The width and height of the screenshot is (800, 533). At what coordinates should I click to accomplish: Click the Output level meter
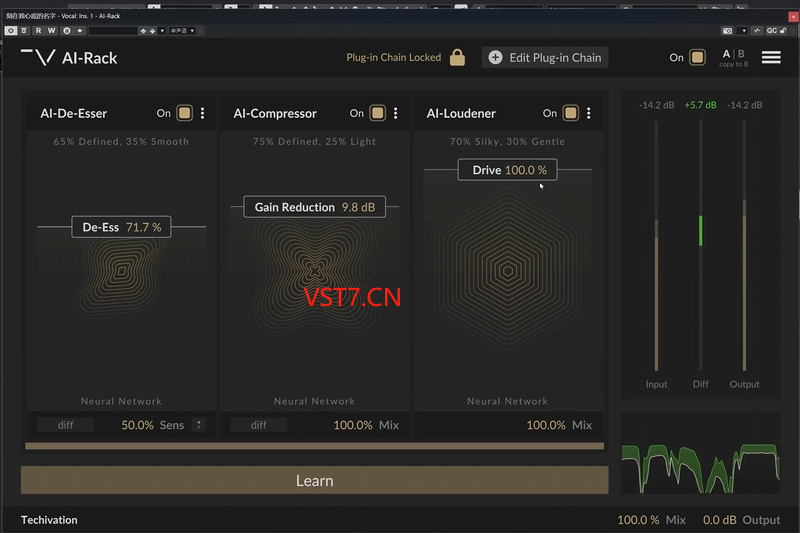[744, 245]
